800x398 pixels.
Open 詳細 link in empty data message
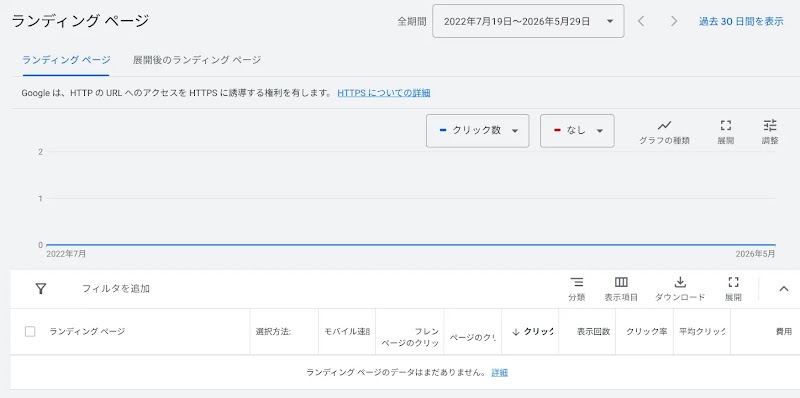[499, 372]
